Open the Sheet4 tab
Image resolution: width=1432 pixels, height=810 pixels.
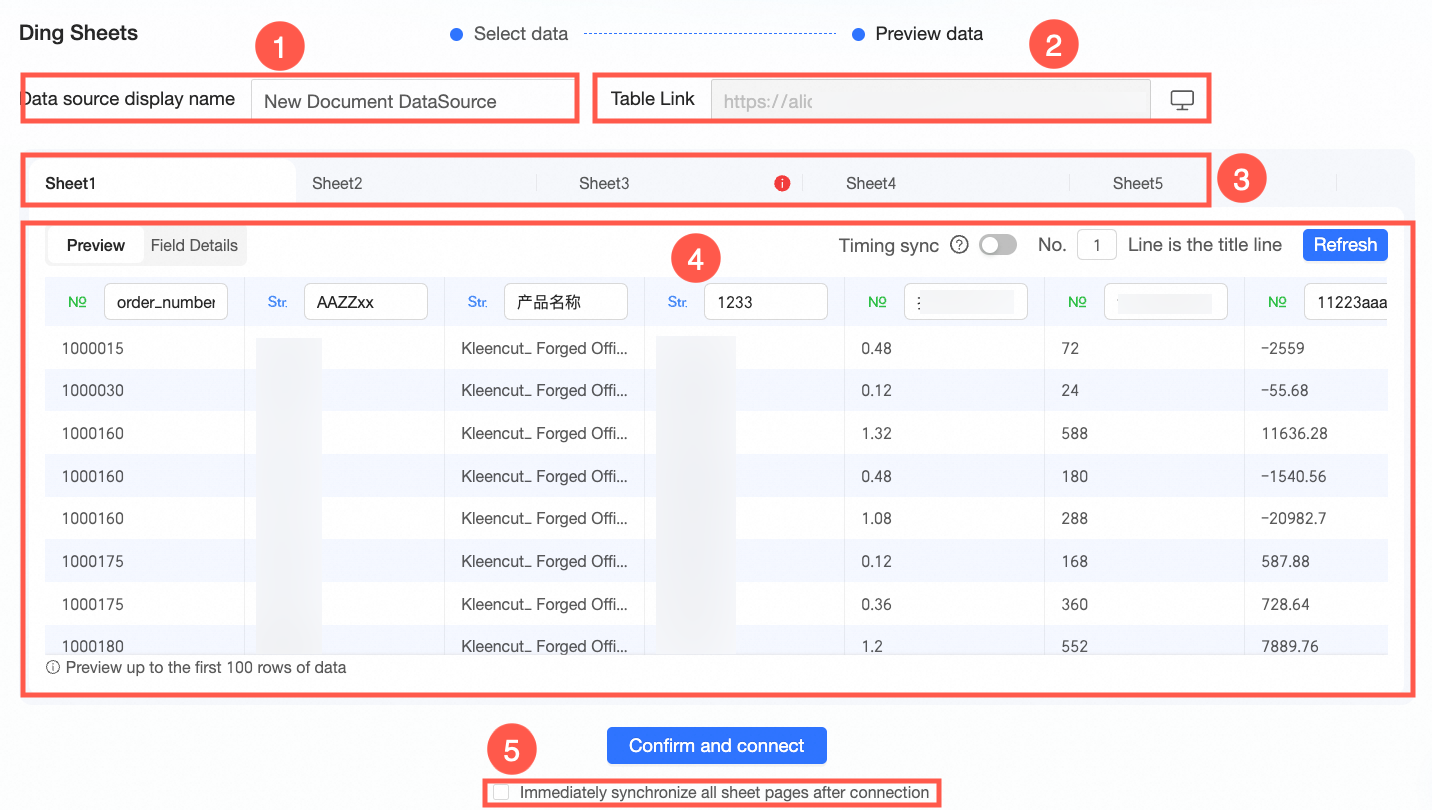click(x=871, y=183)
